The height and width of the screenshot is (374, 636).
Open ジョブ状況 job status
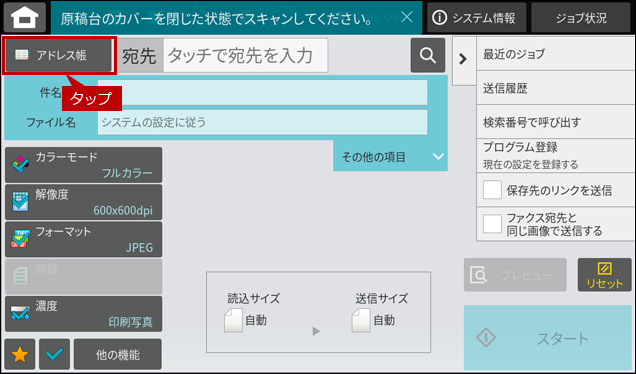[581, 17]
